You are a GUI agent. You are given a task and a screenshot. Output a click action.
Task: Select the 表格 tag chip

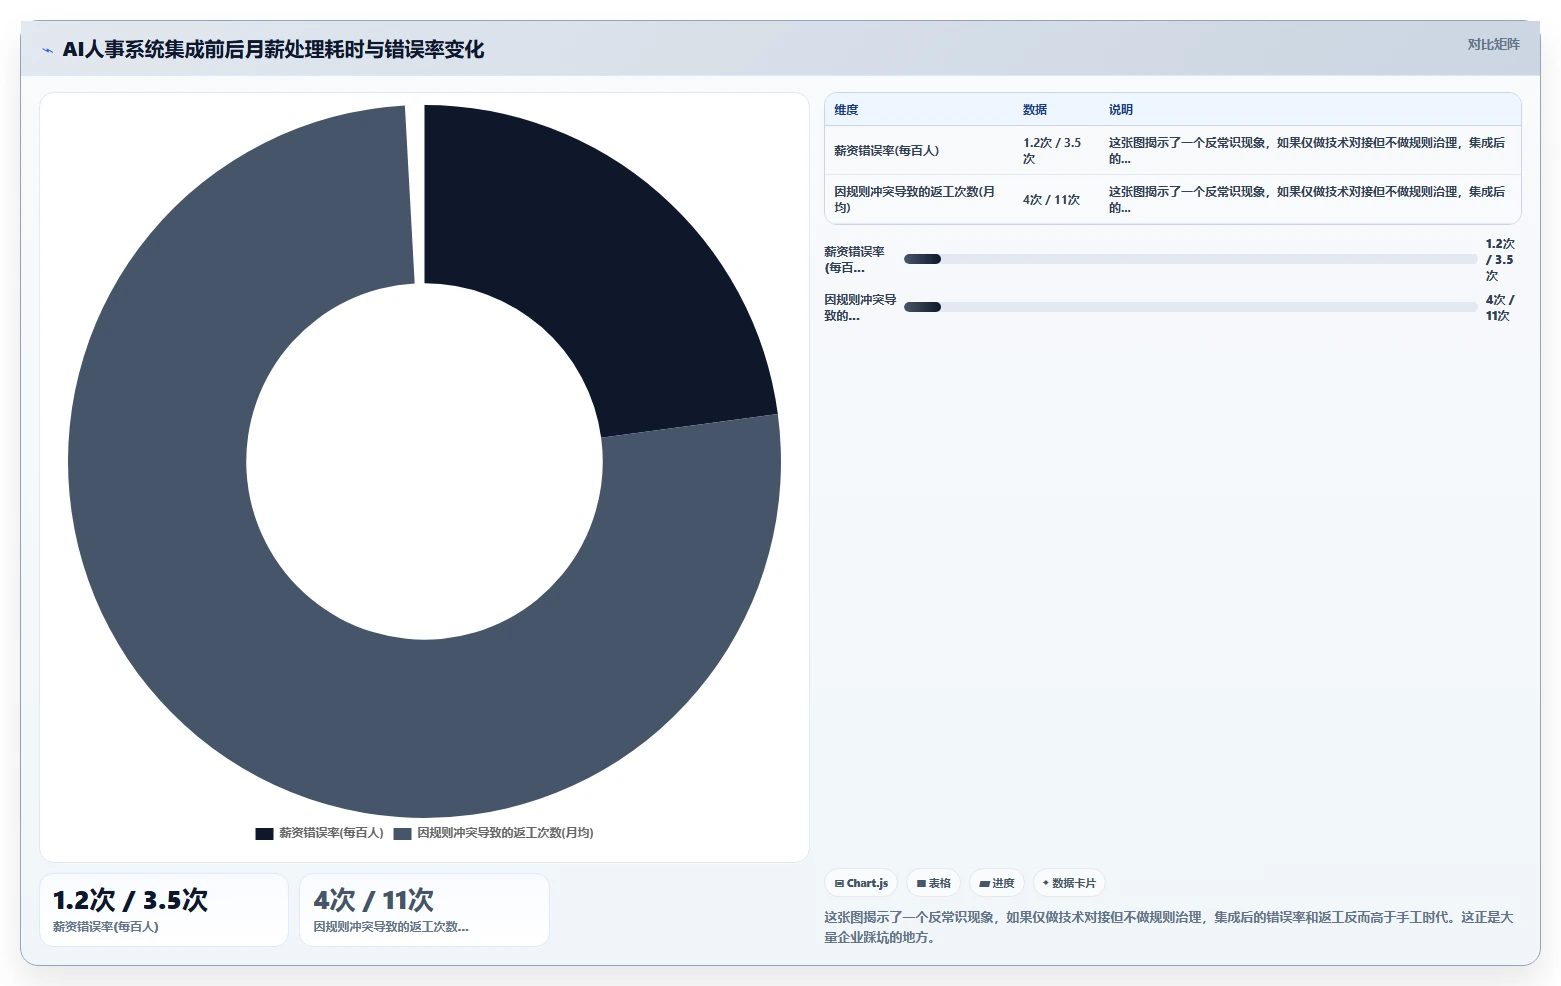[x=933, y=883]
